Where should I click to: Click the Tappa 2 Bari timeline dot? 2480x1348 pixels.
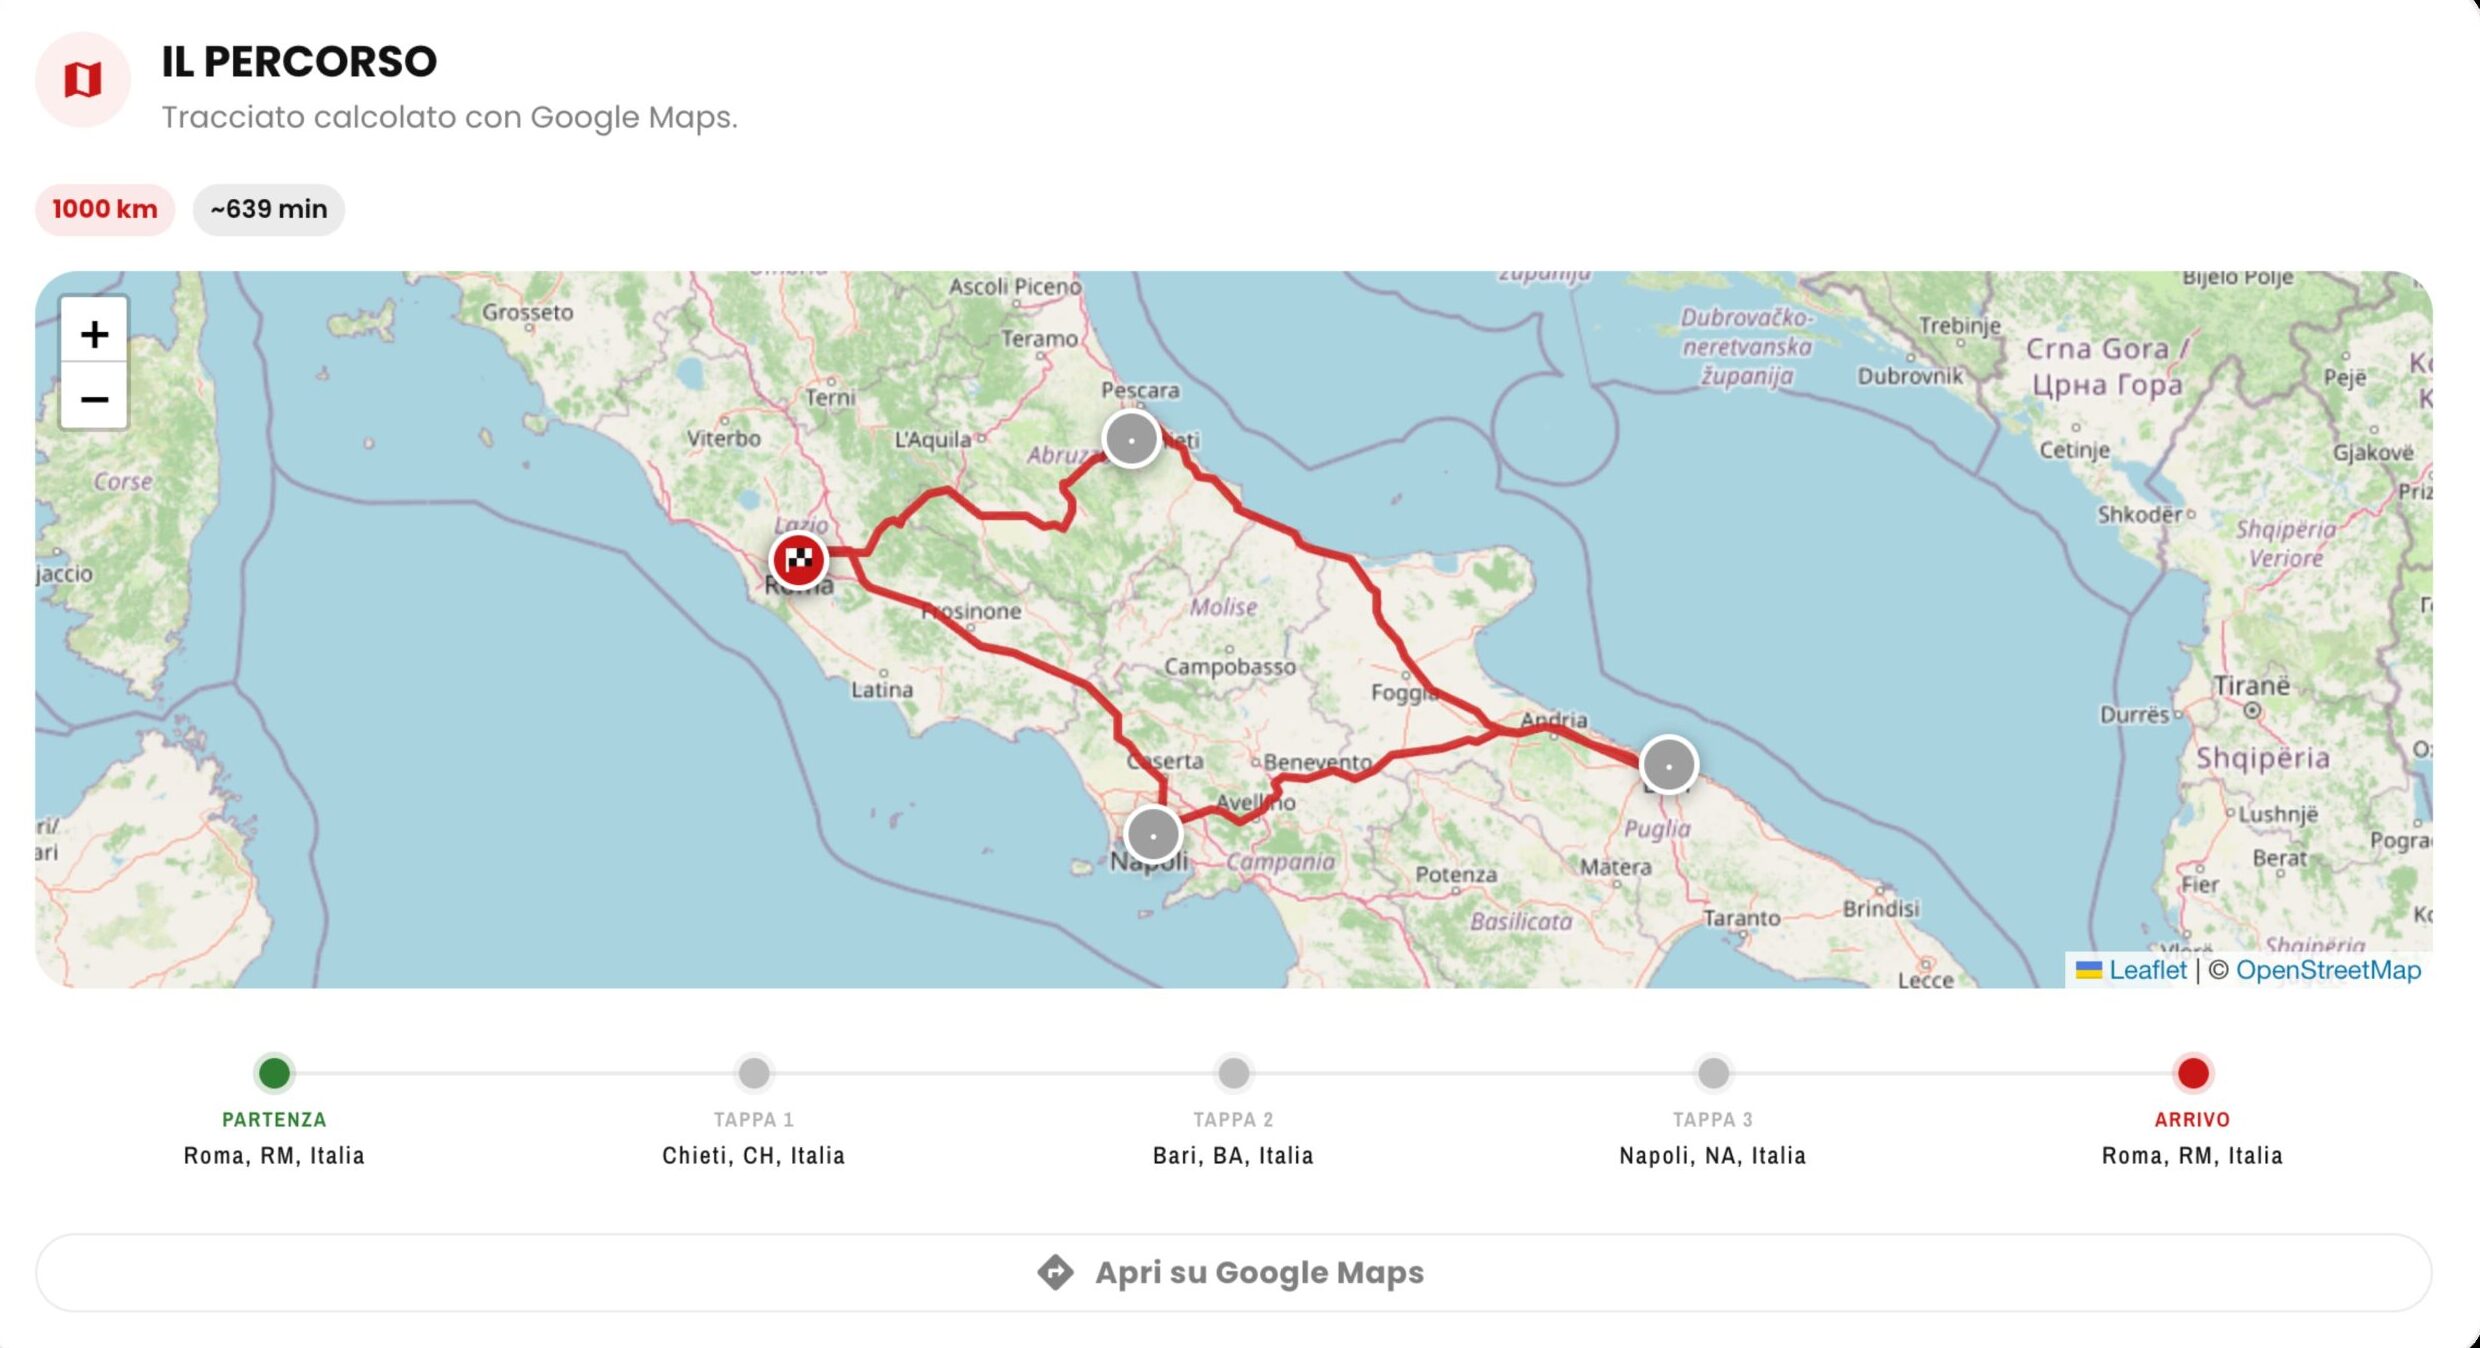[x=1233, y=1073]
